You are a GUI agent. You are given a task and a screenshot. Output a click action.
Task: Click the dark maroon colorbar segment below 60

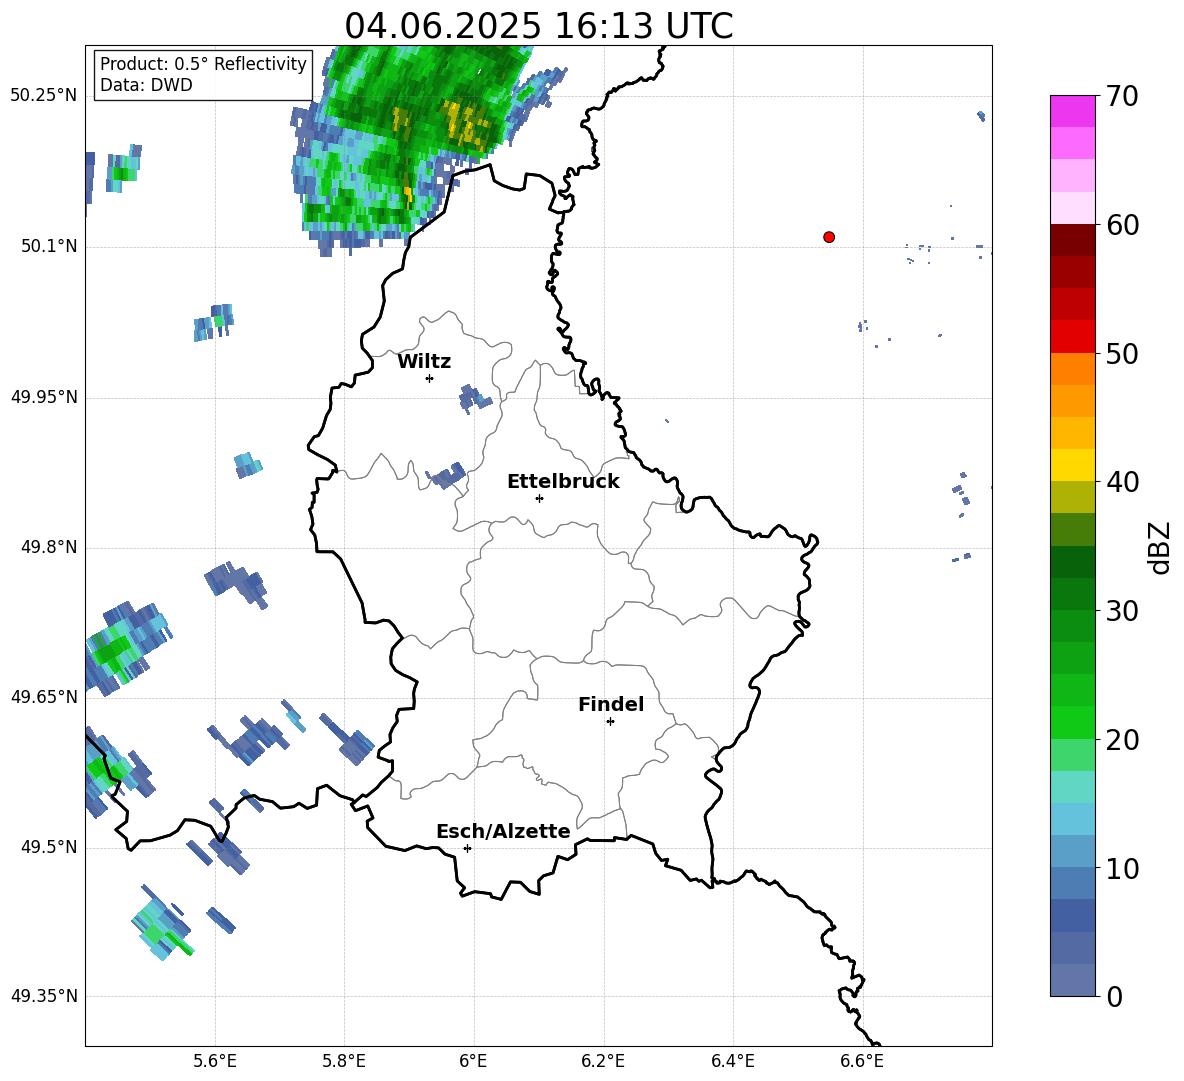[1072, 239]
